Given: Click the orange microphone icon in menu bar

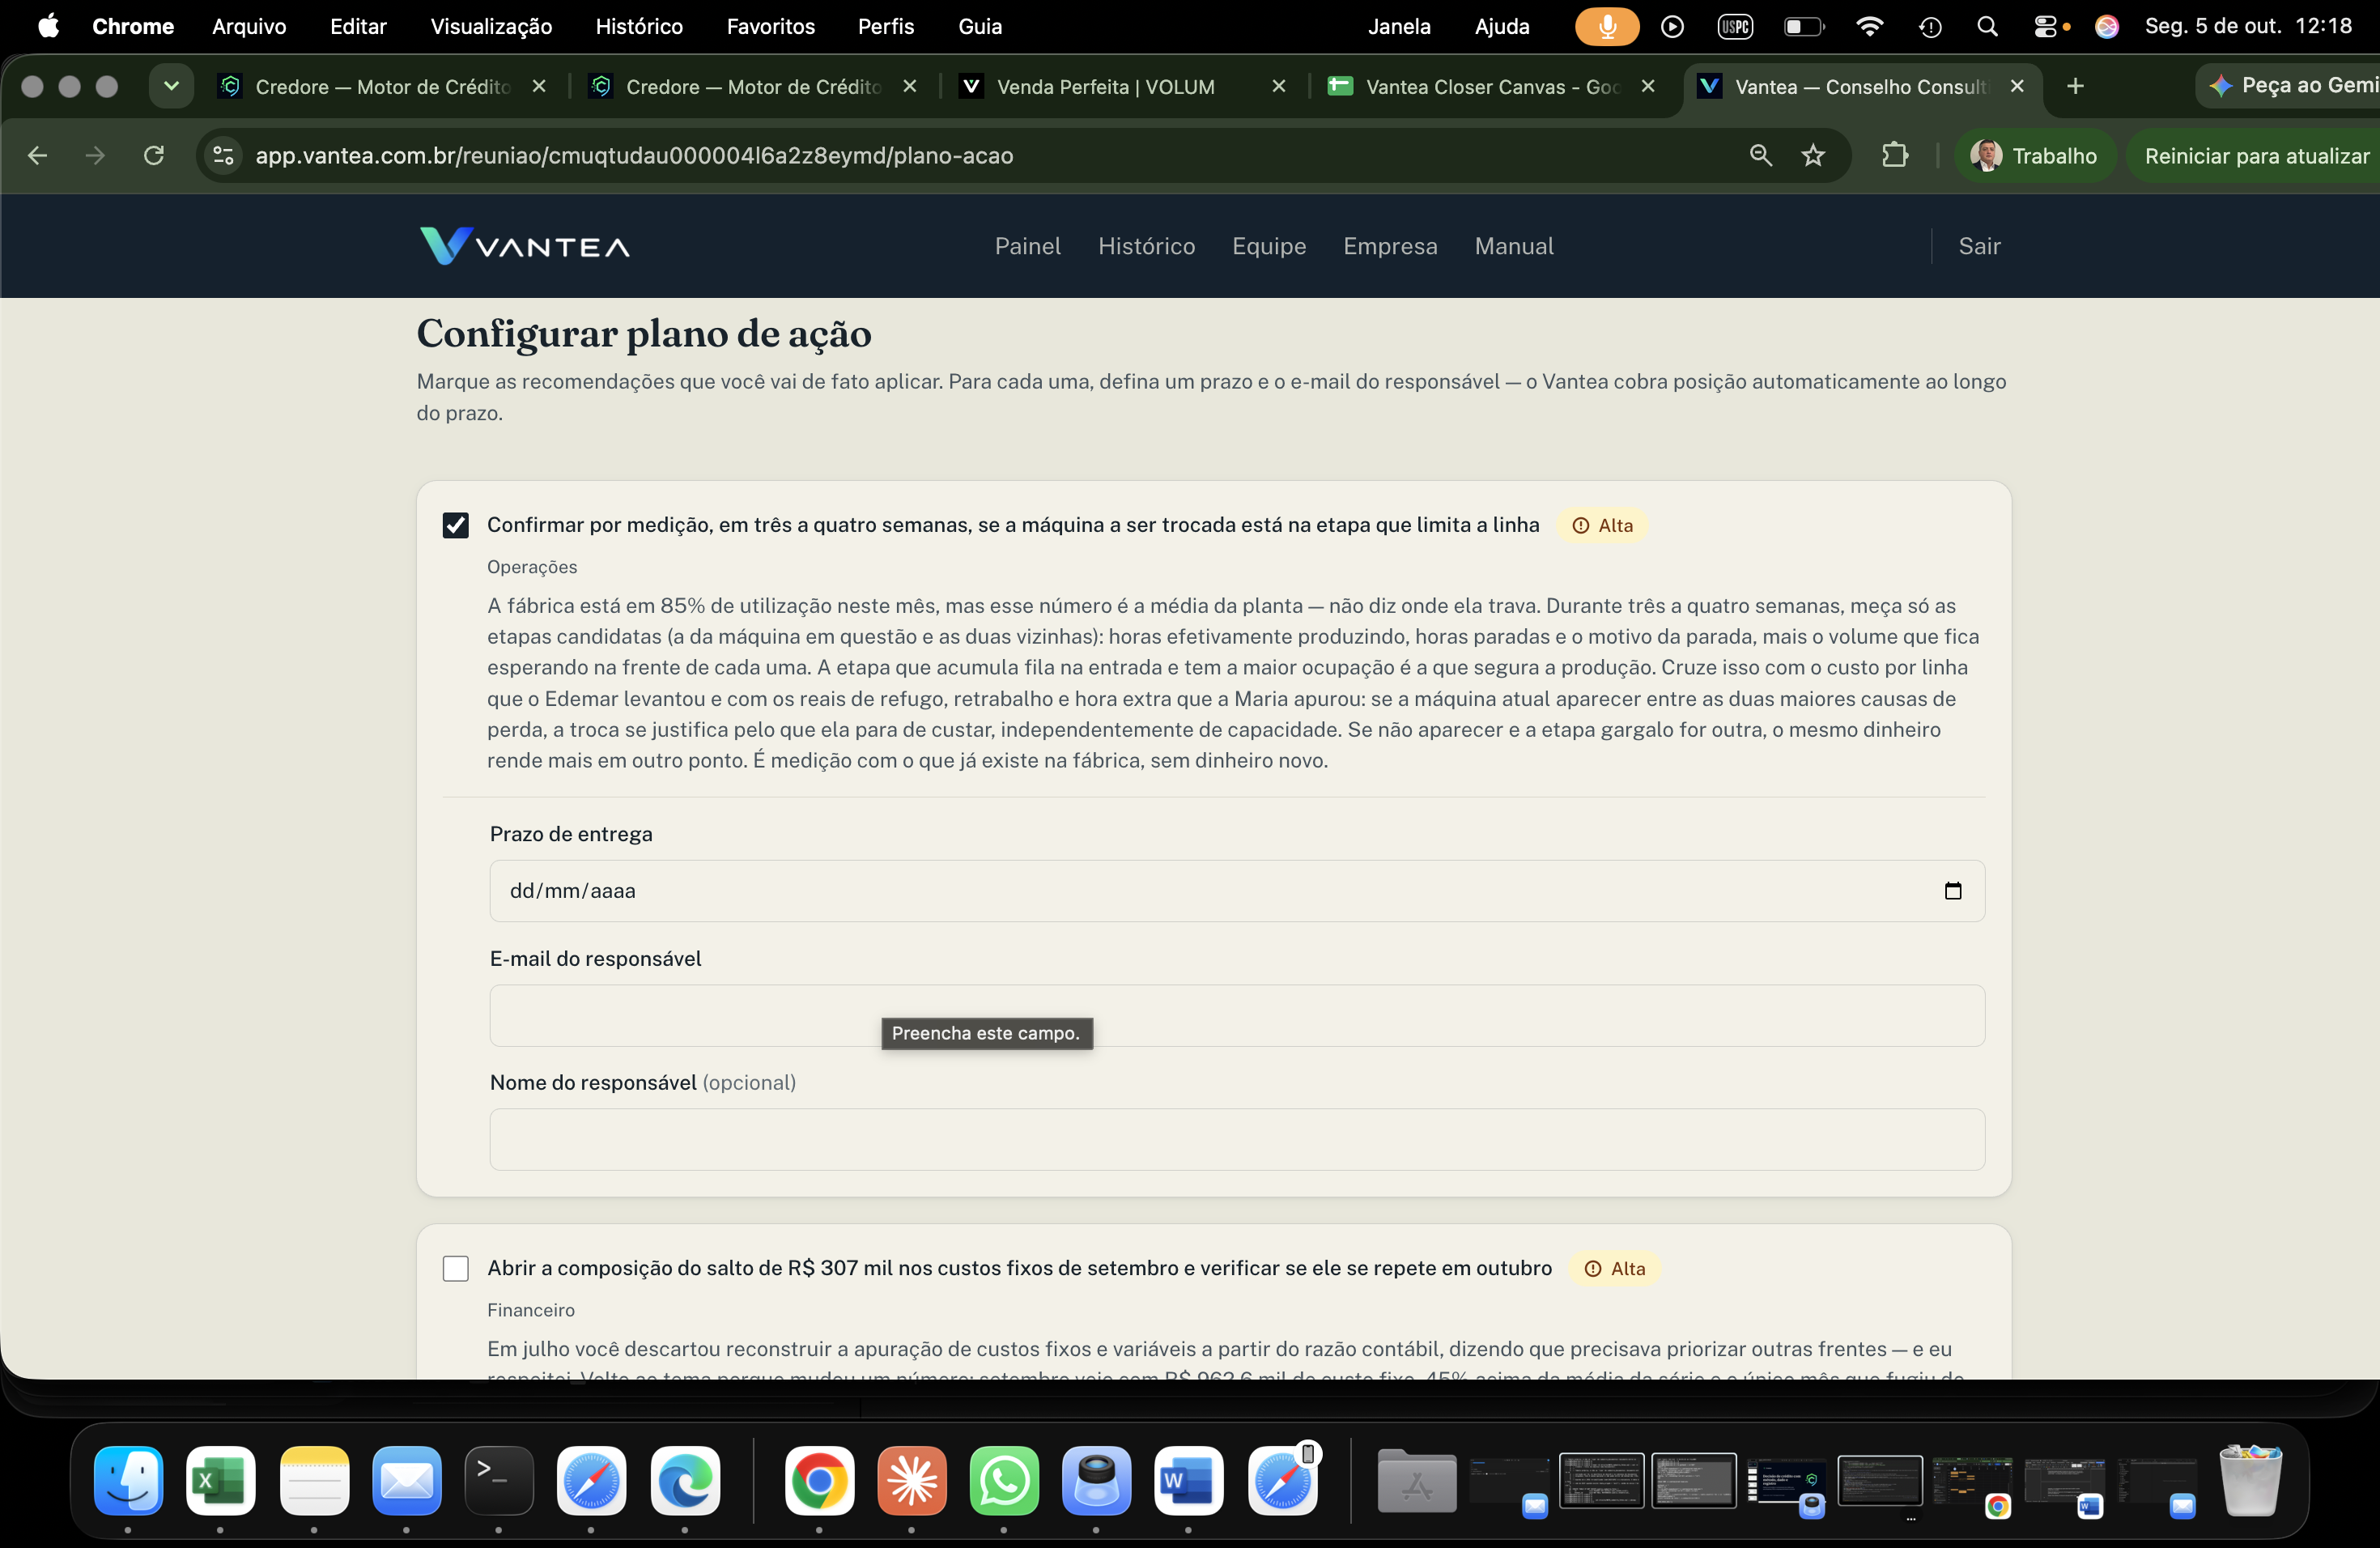Looking at the screenshot, I should tap(1606, 26).
